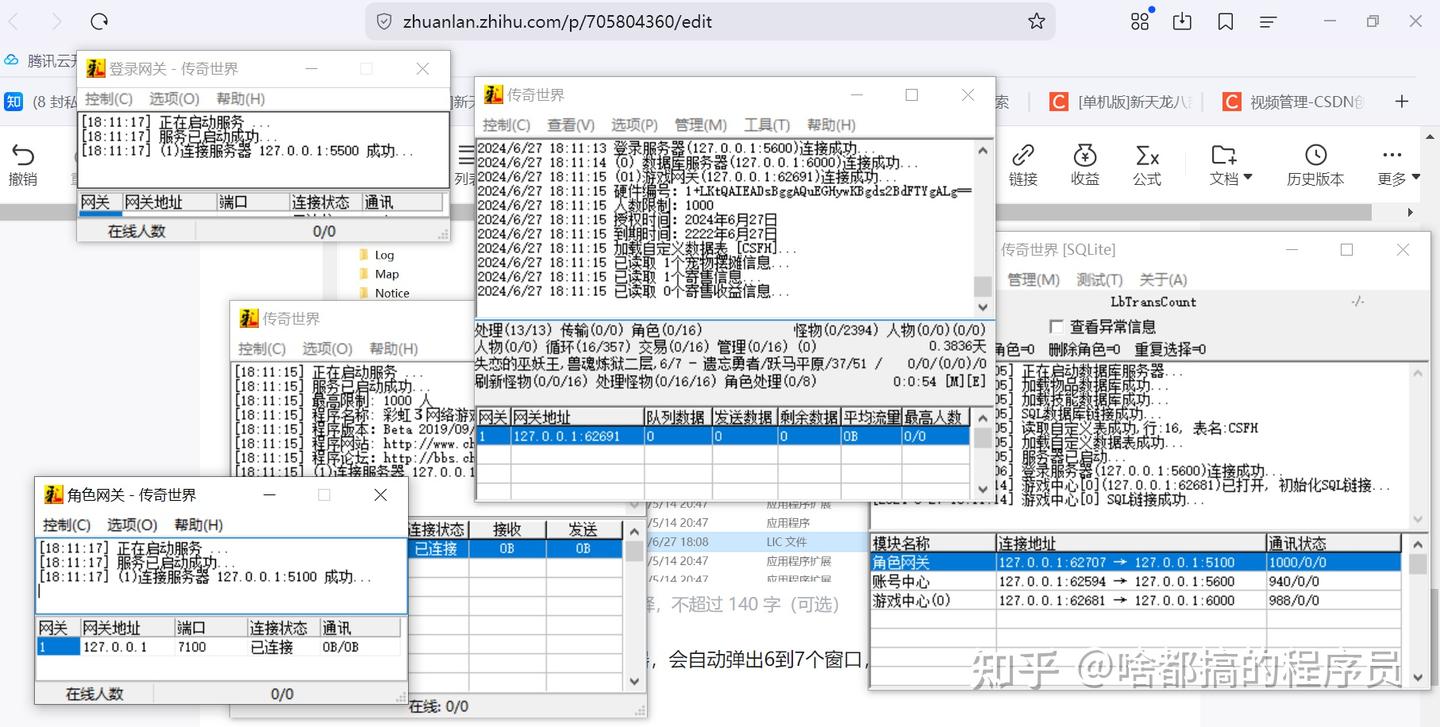Click the 撤销 undo icon in editor toolbar
The width and height of the screenshot is (1440, 727).
point(22,155)
